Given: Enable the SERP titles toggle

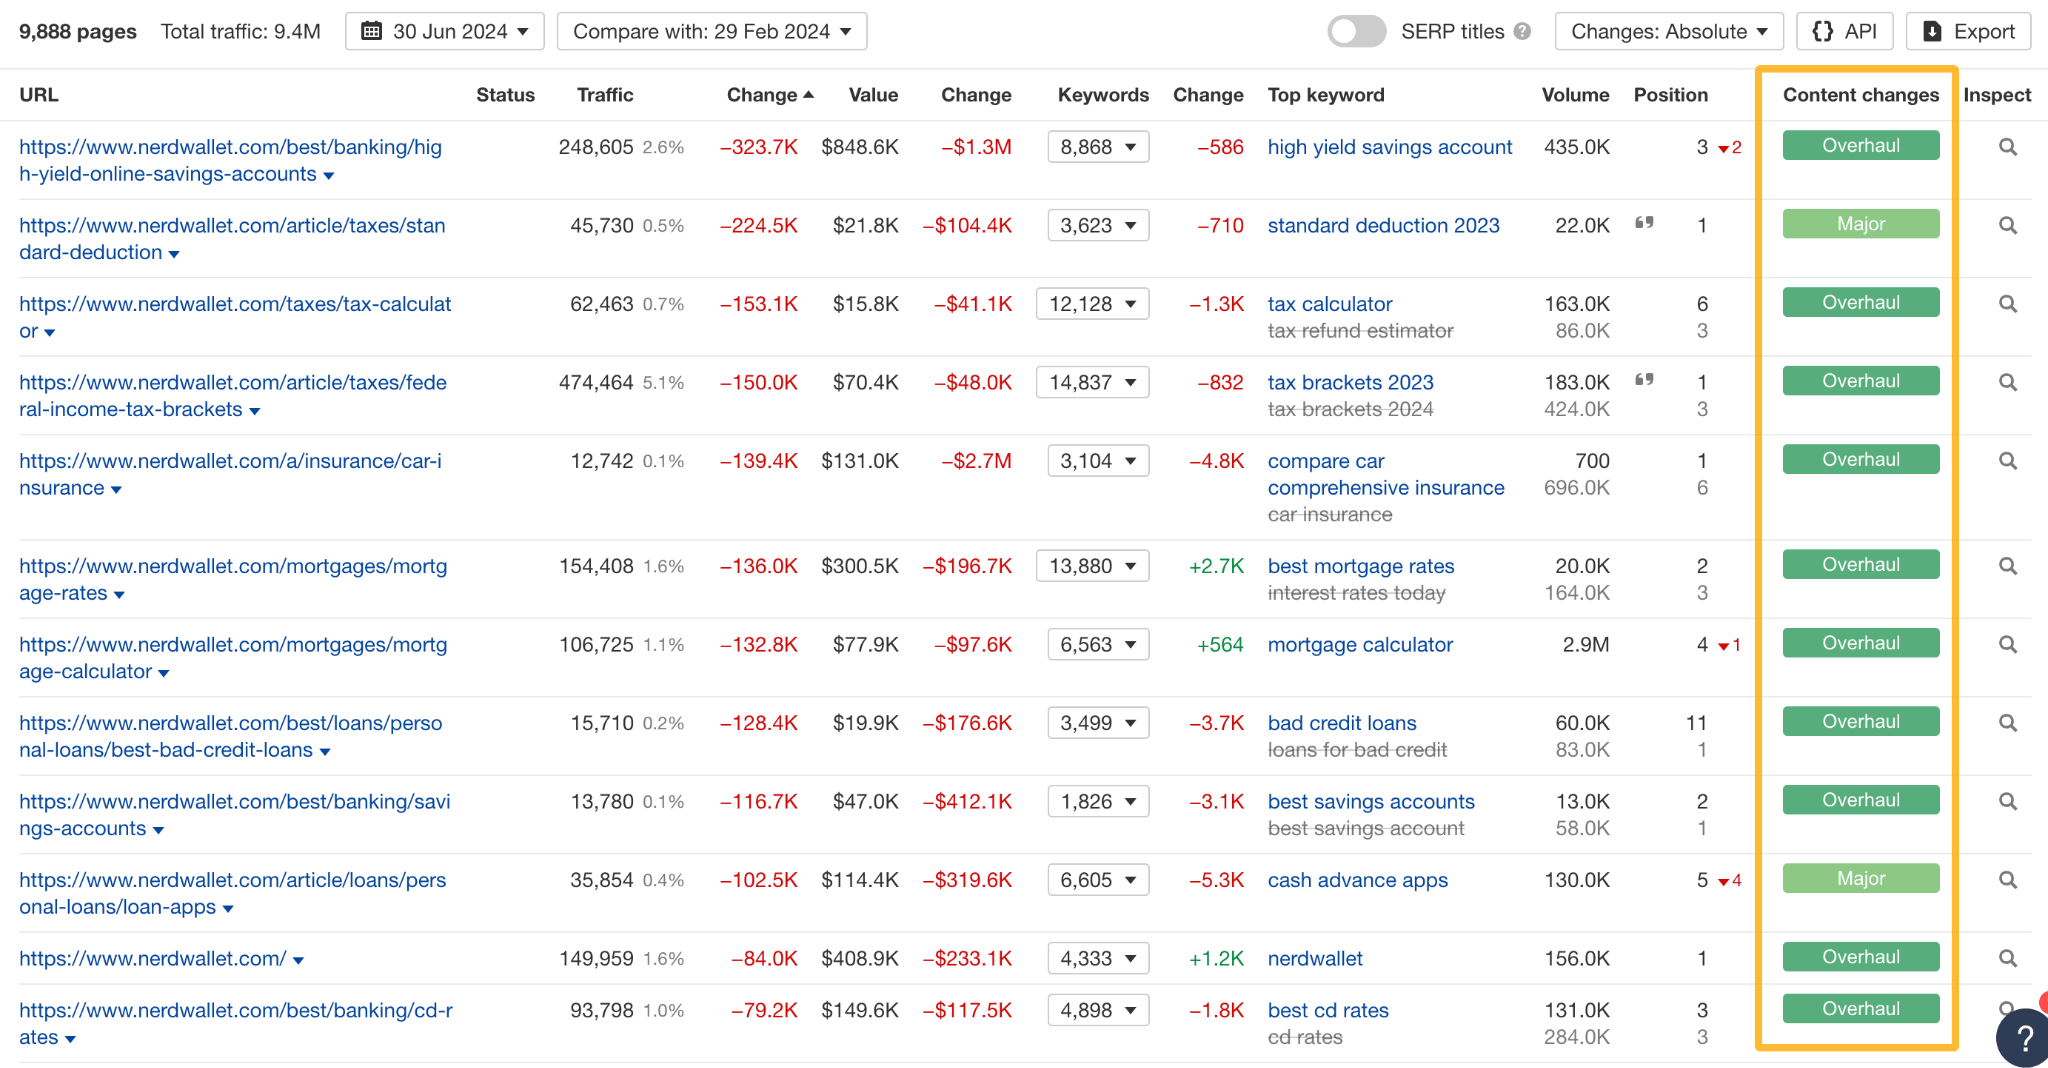Looking at the screenshot, I should (x=1356, y=31).
